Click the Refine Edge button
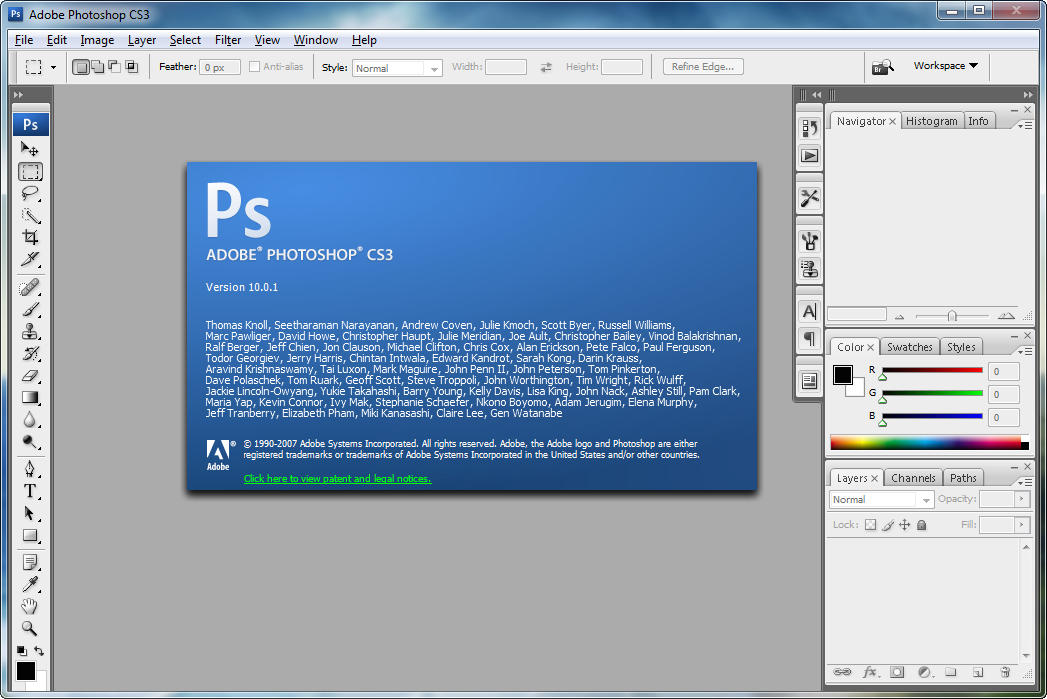This screenshot has width=1047, height=699. [x=703, y=67]
